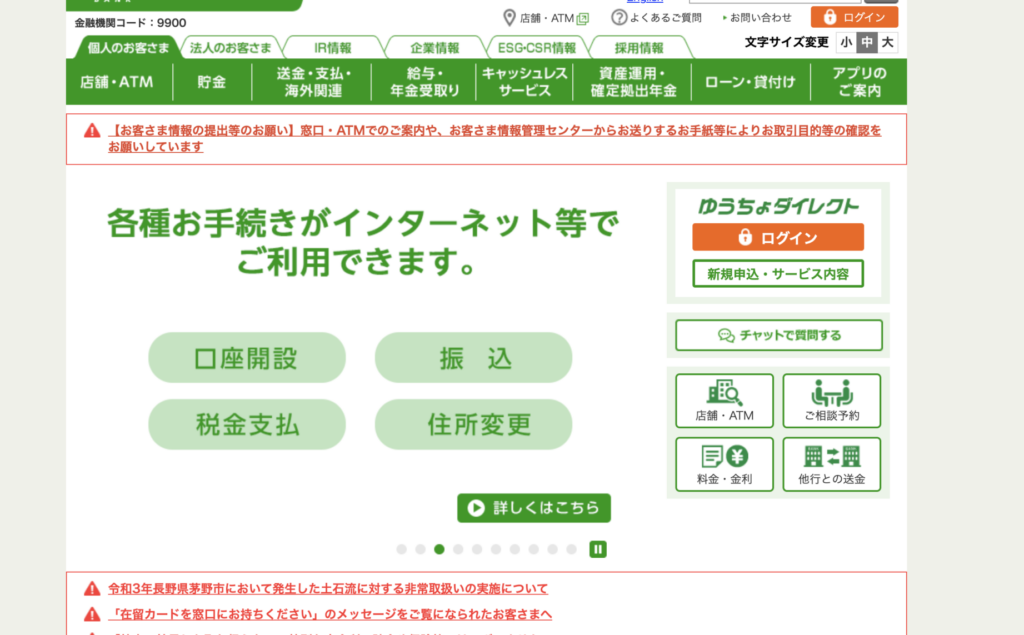1024x635 pixels.
Task: Click the 新規申込・サービス内容 button
Action: click(x=777, y=274)
